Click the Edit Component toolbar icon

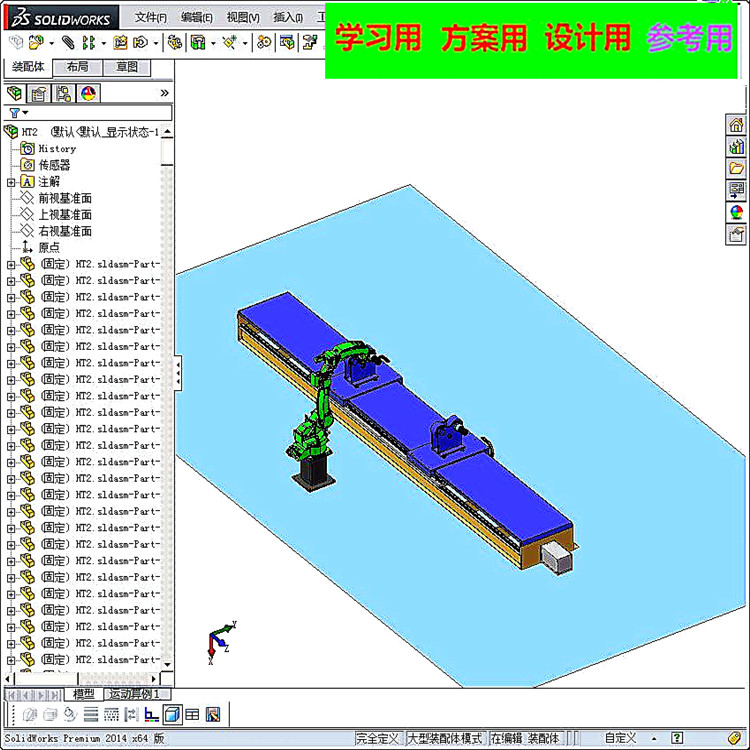[x=16, y=43]
